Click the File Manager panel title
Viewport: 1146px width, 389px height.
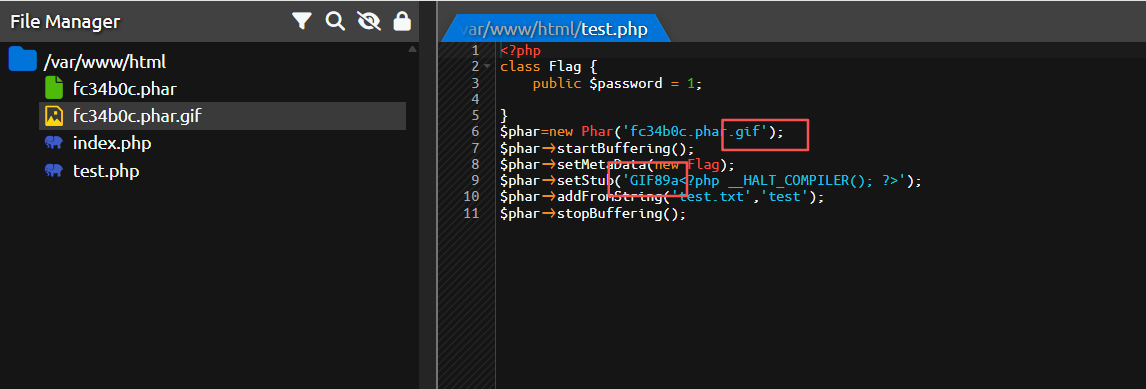(x=65, y=22)
